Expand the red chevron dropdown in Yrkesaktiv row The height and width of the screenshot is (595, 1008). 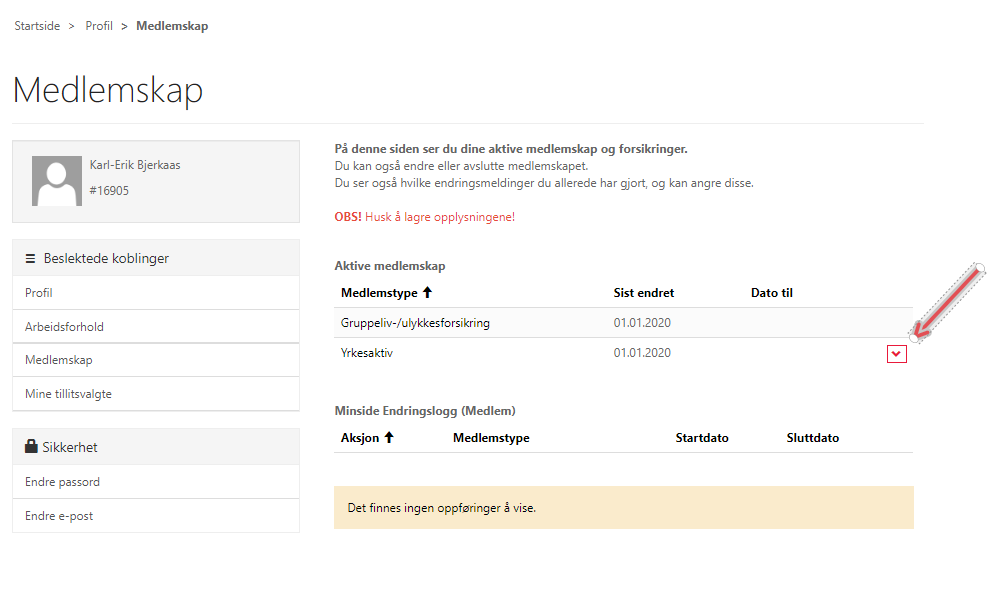tap(896, 353)
